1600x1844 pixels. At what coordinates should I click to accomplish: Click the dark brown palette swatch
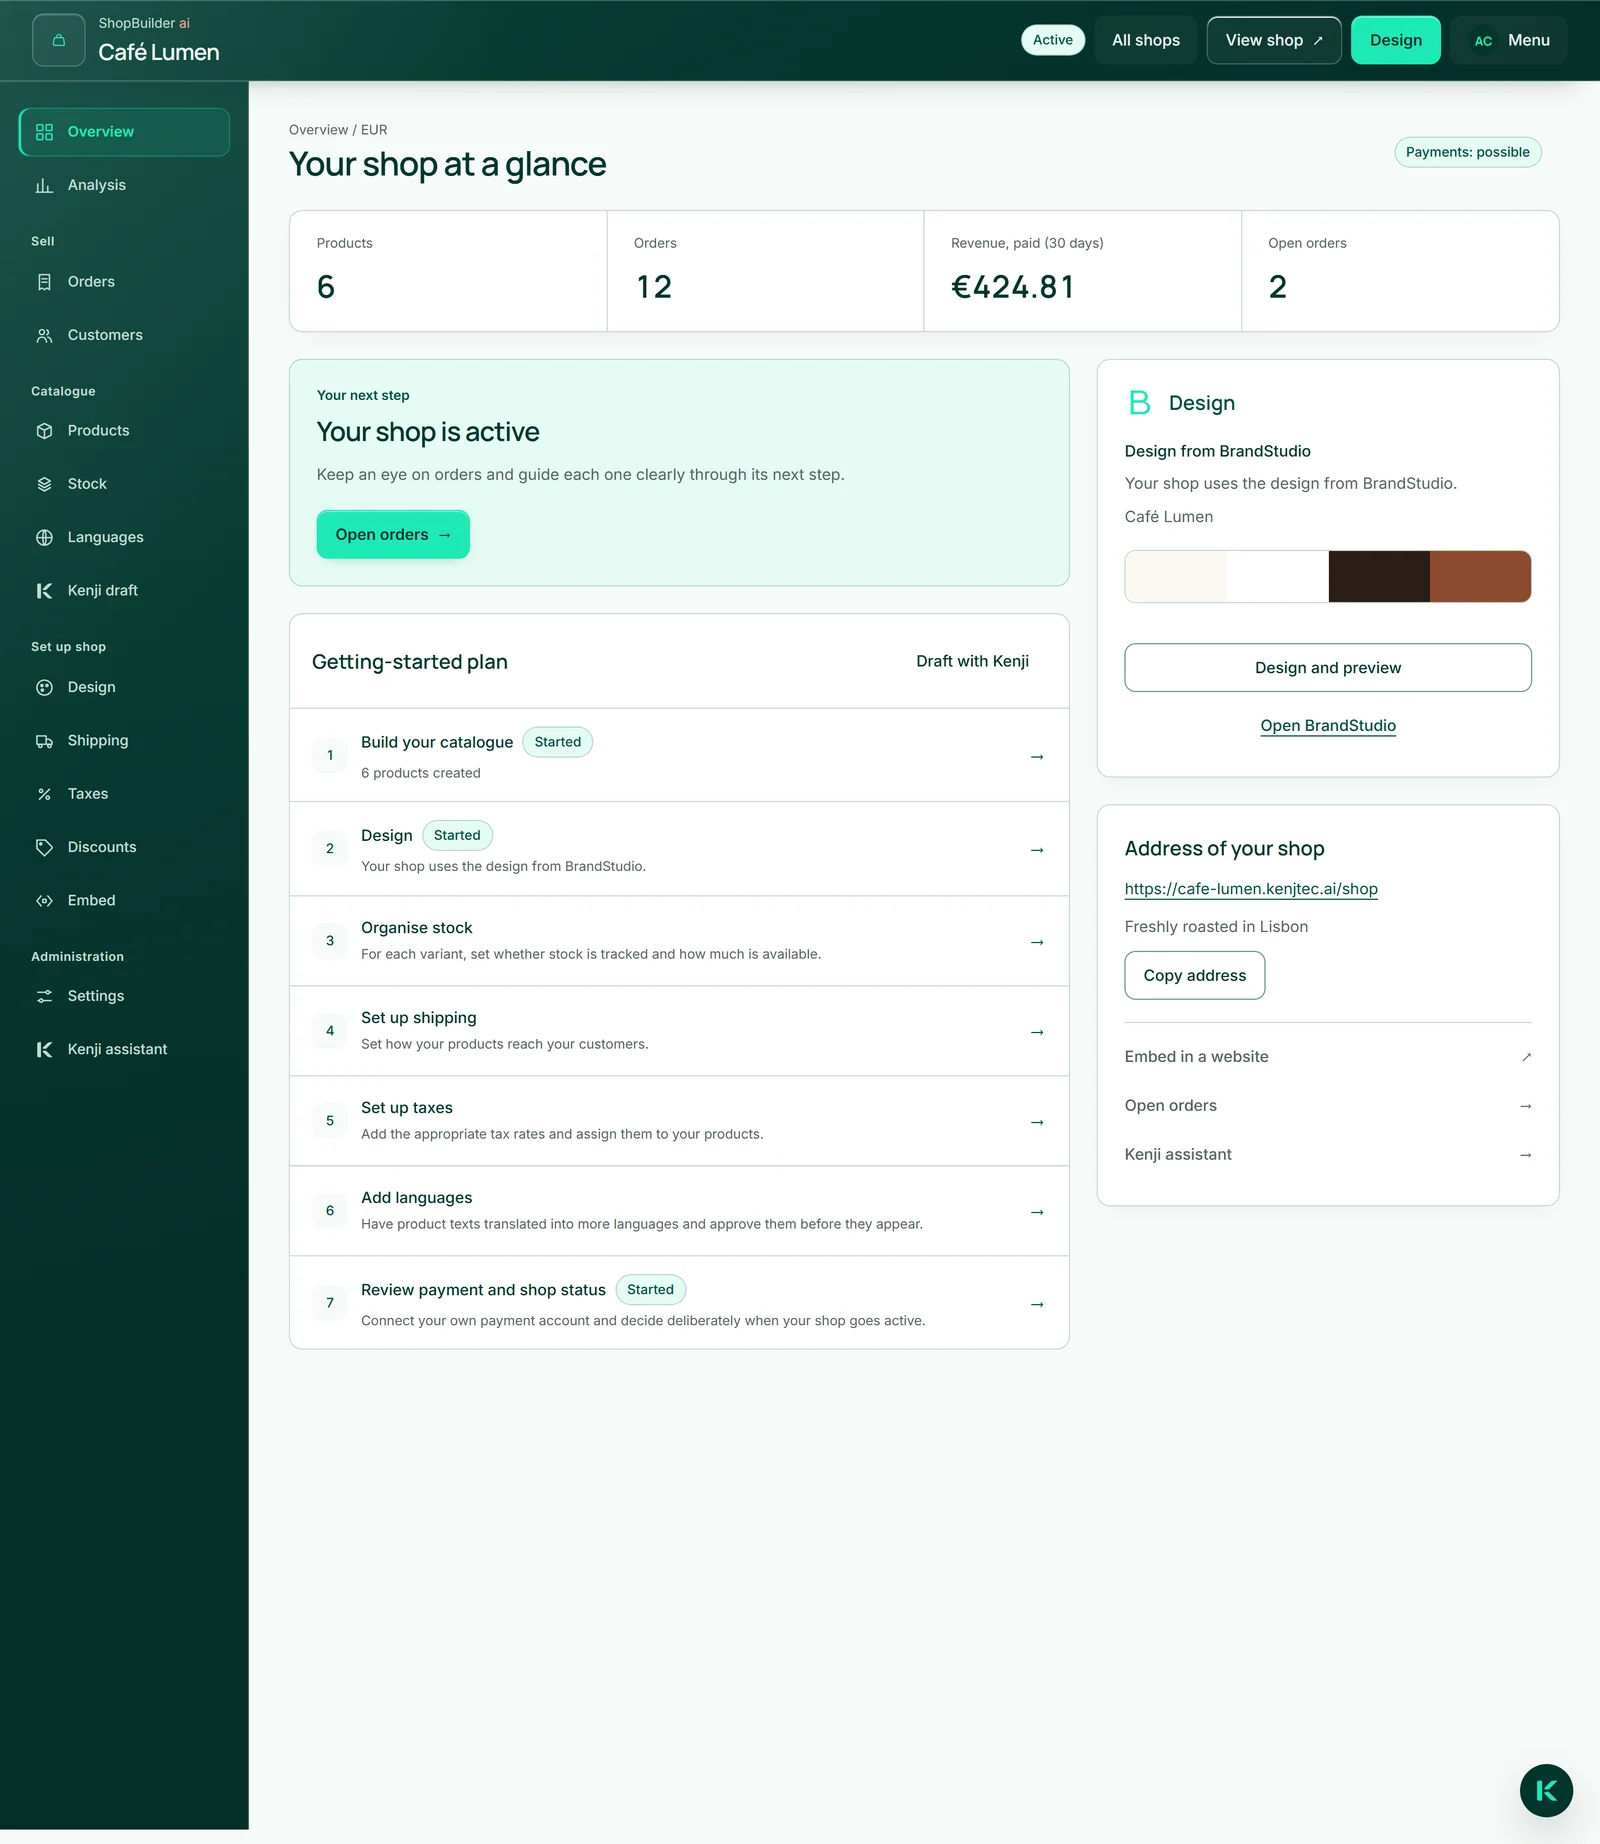(1379, 576)
